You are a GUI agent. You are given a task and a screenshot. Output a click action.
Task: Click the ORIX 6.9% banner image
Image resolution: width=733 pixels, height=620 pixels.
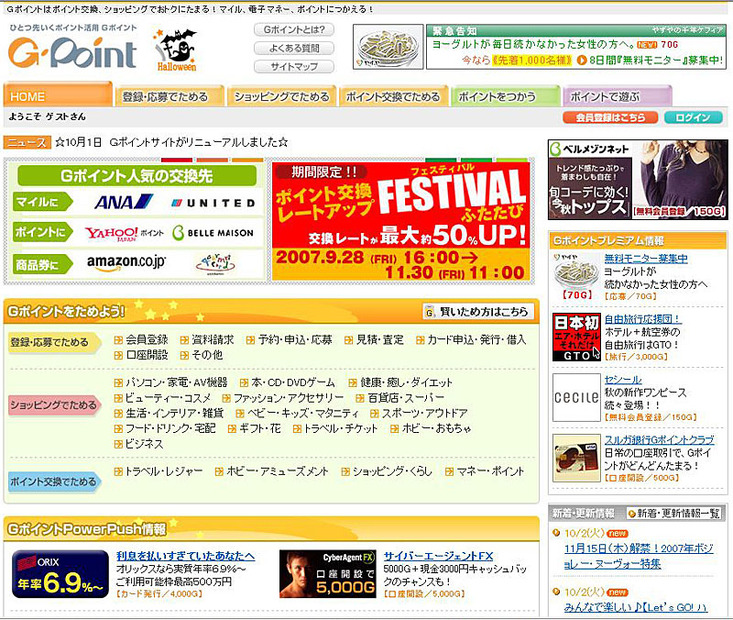click(x=60, y=574)
